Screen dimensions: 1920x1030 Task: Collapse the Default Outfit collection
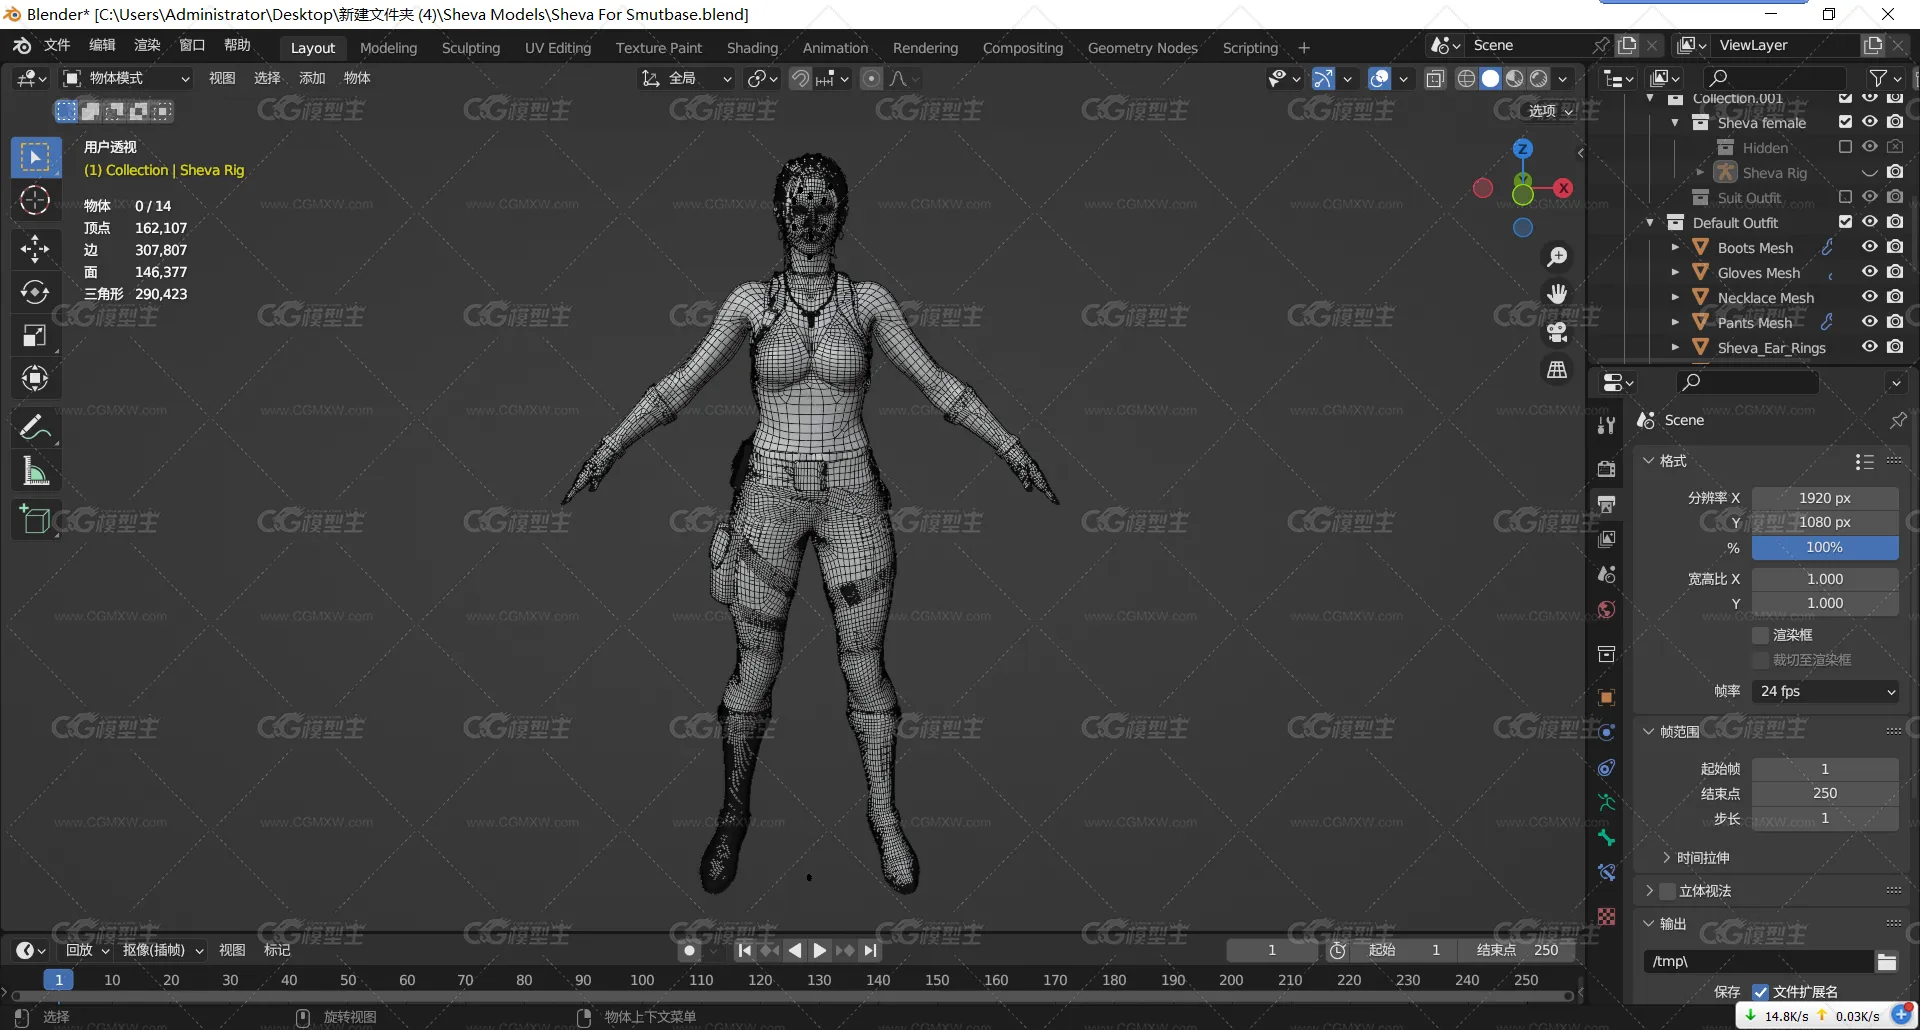click(1650, 222)
